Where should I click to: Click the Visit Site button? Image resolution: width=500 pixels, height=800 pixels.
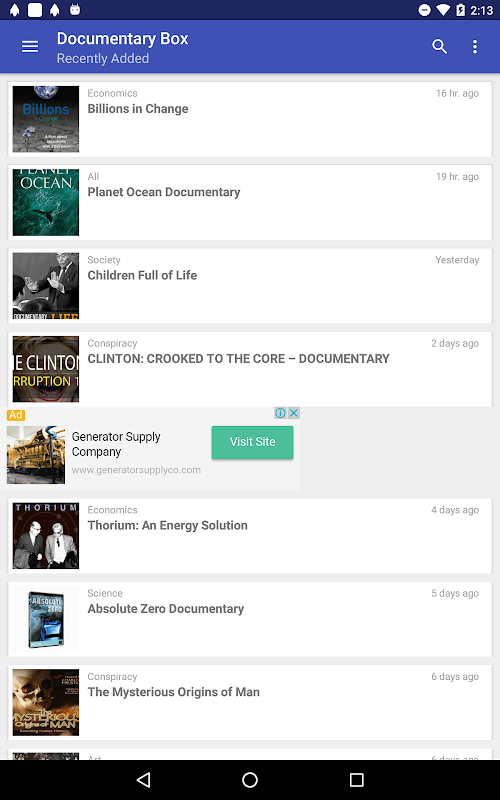(x=253, y=442)
